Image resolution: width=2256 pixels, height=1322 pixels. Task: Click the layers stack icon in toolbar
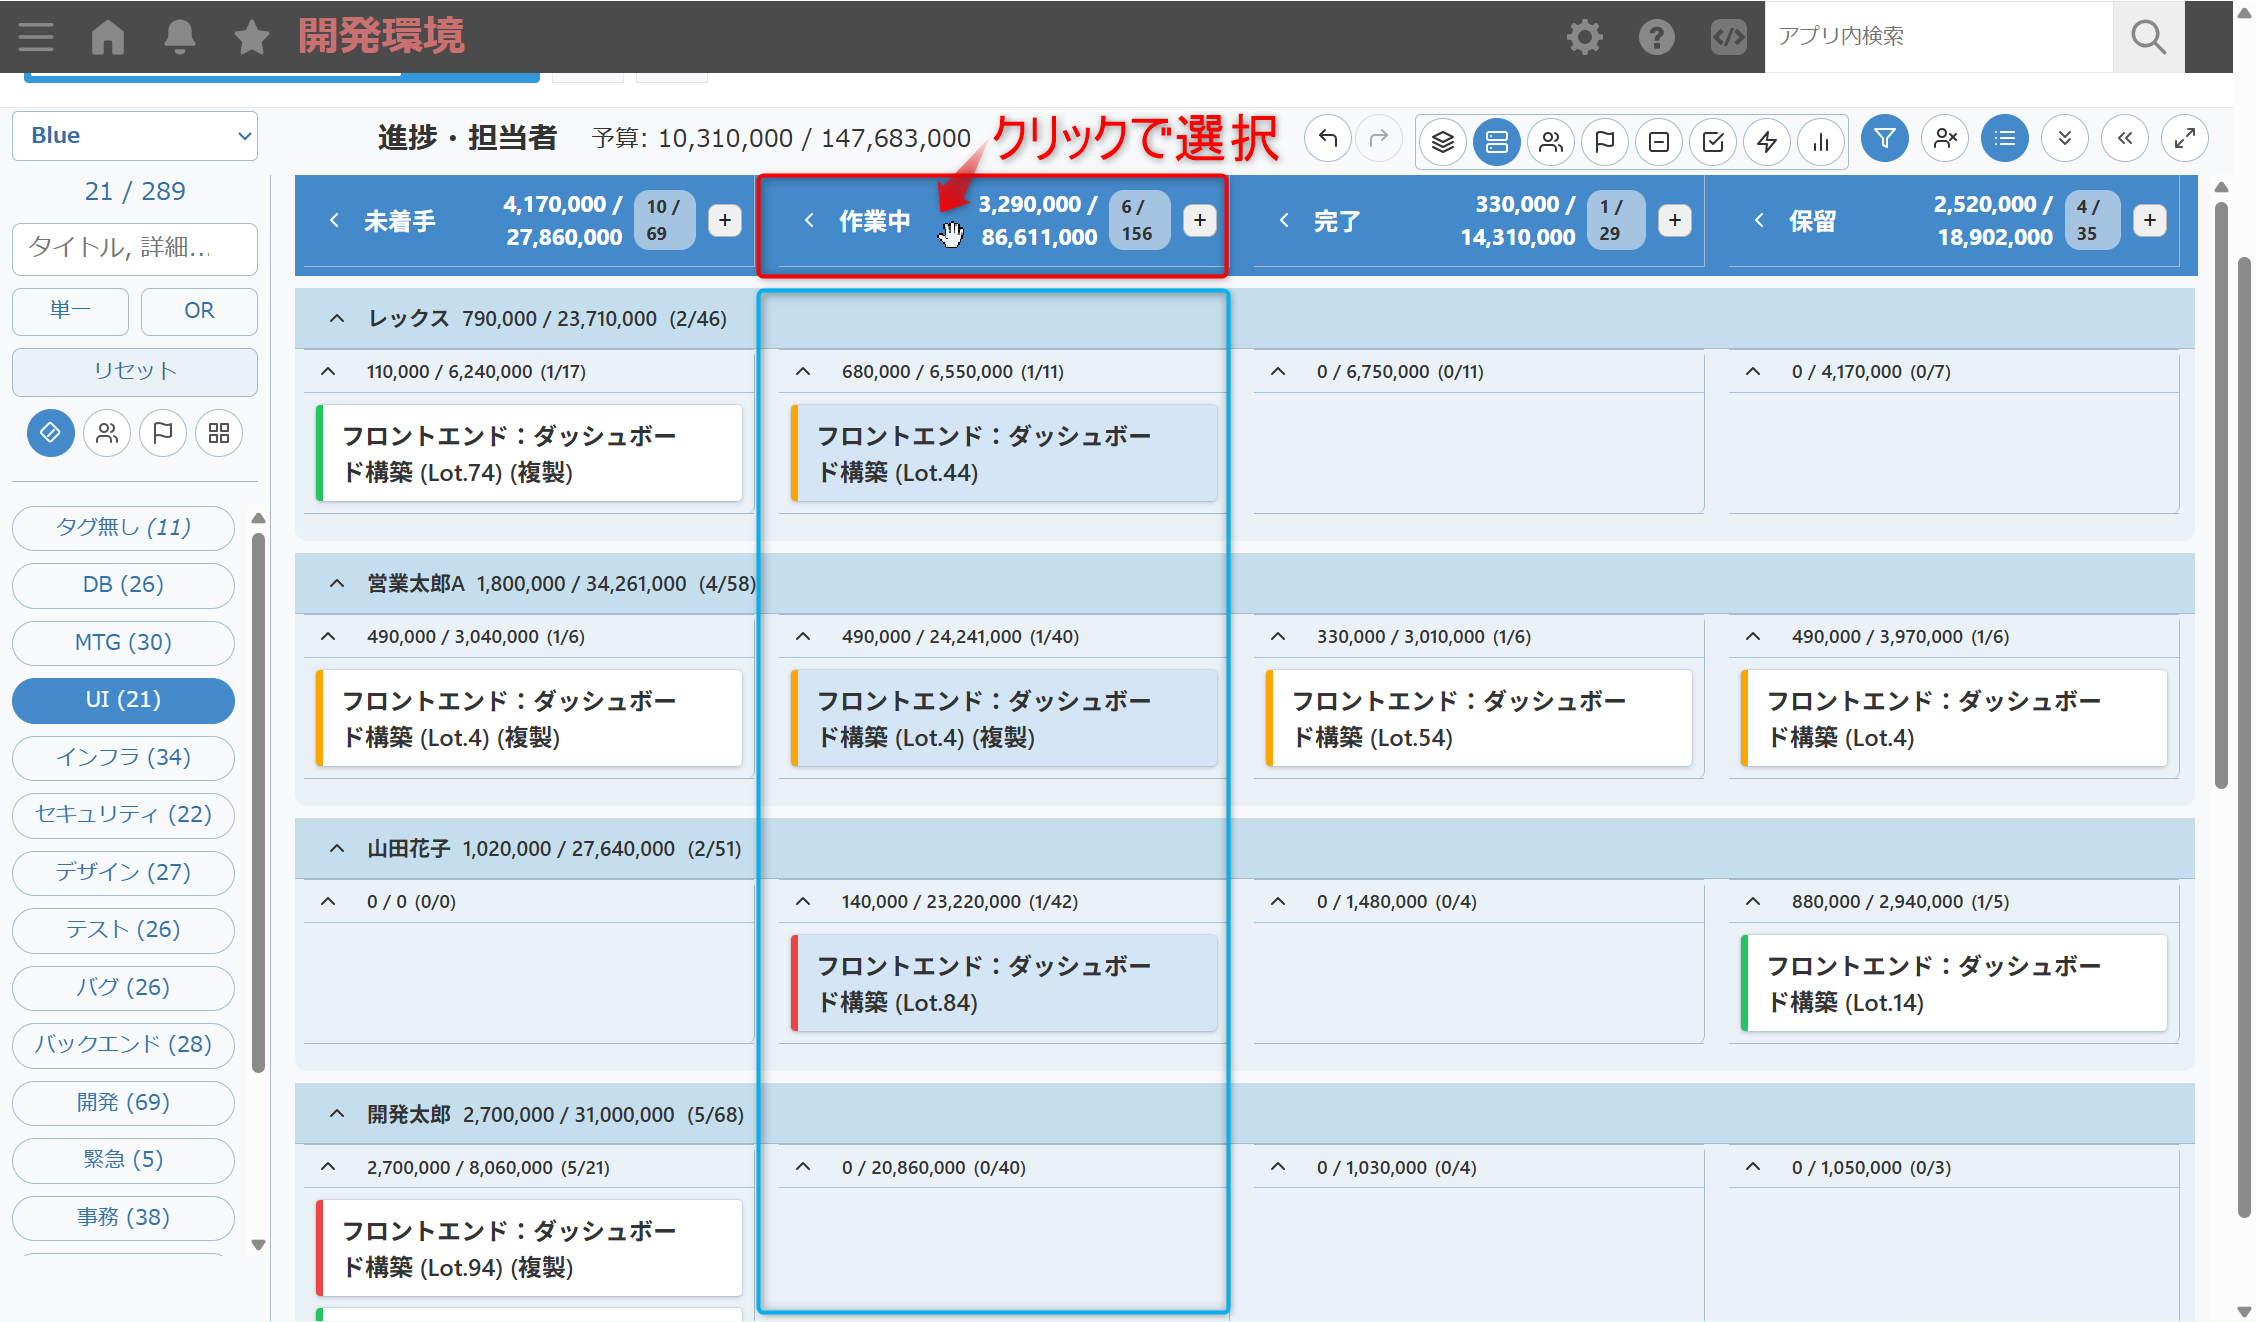click(1442, 141)
